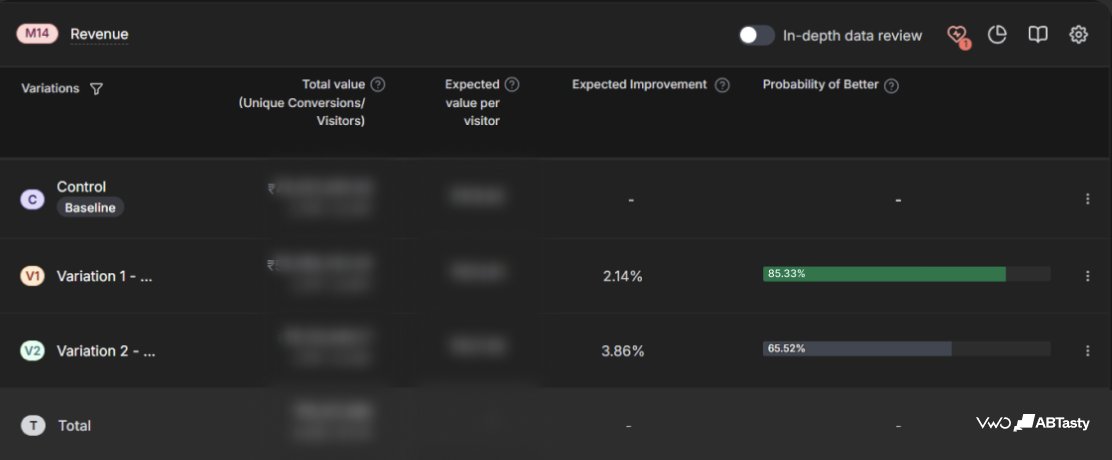This screenshot has width=1112, height=460.
Task: Open more options for Variation 1 row
Action: [1087, 276]
